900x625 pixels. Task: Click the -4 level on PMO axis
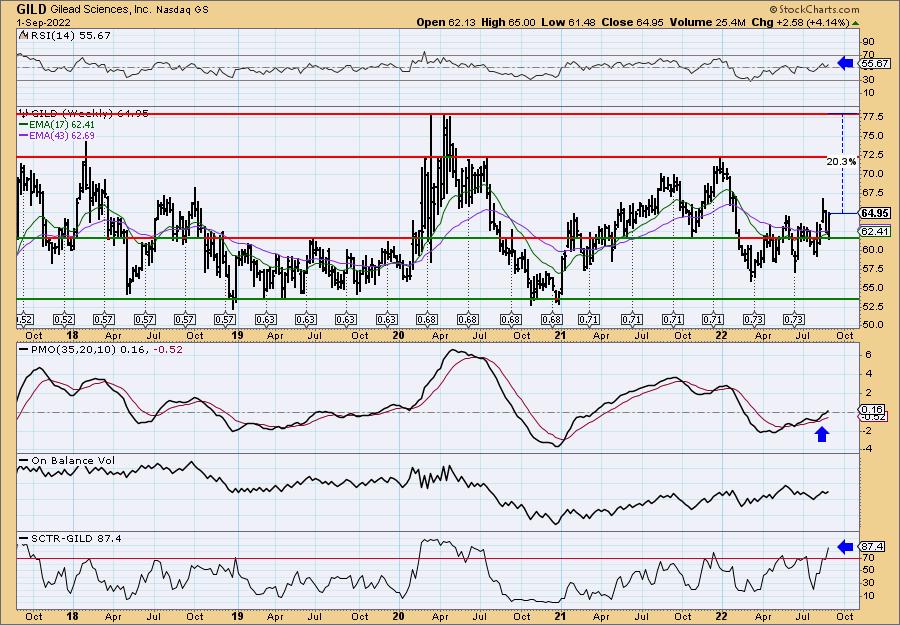click(867, 449)
